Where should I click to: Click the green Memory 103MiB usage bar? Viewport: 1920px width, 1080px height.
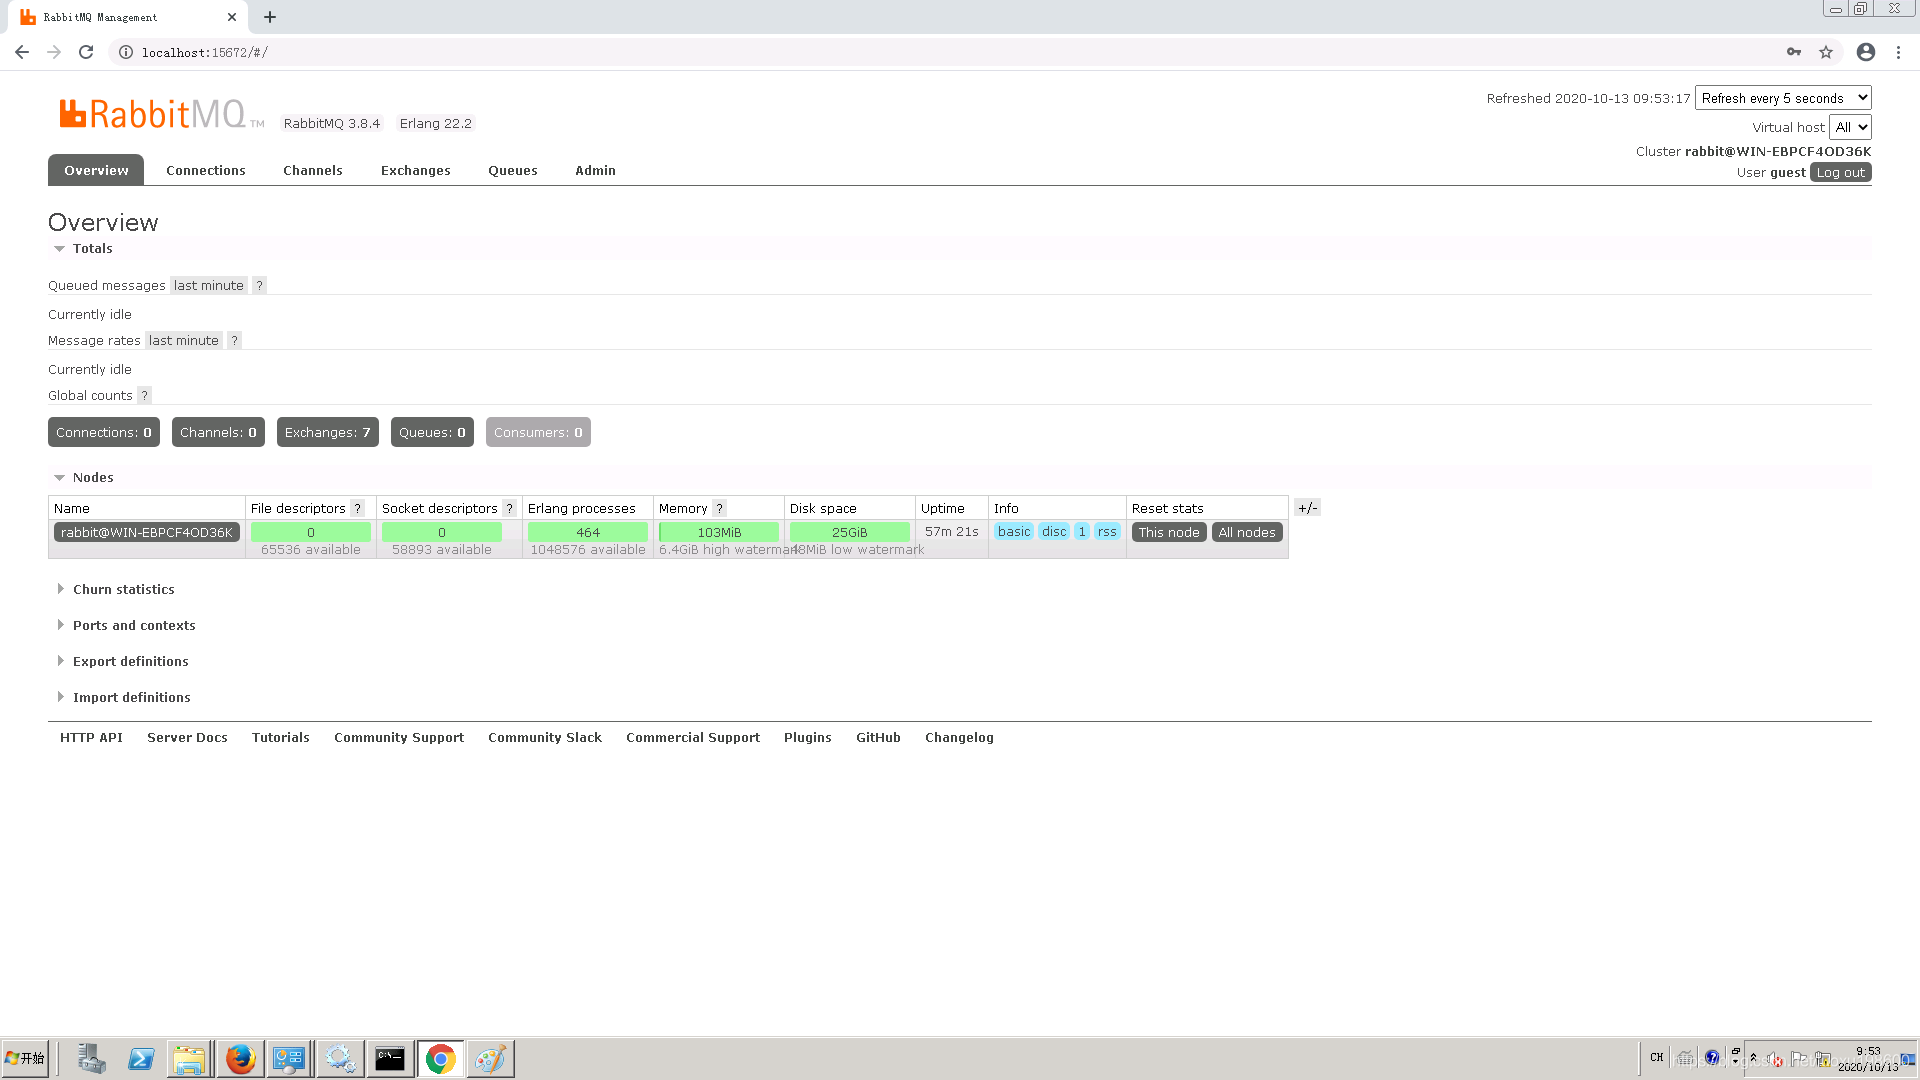(719, 533)
